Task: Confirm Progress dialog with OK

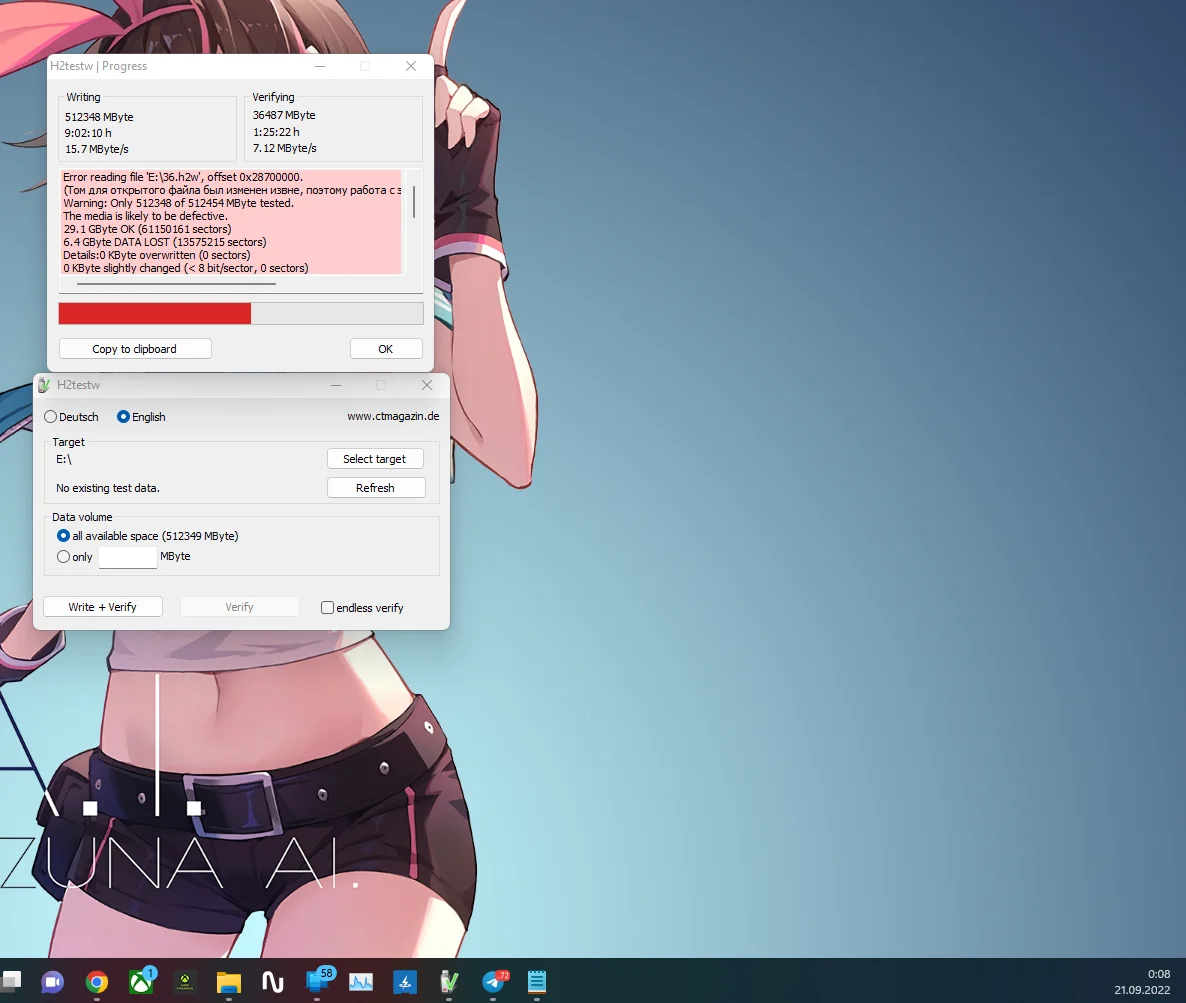Action: [386, 349]
